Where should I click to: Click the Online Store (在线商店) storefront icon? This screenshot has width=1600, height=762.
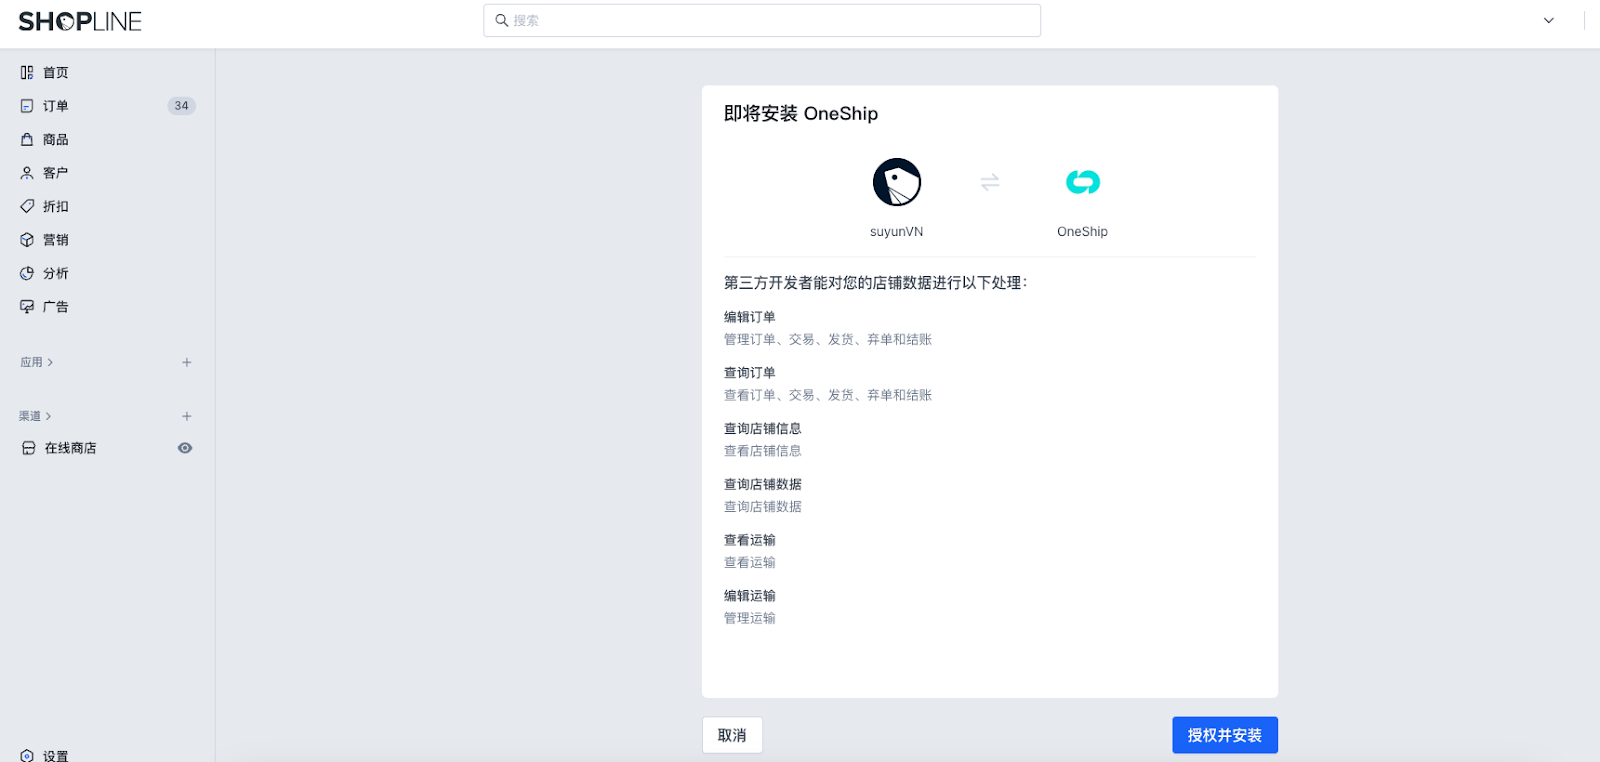tap(29, 448)
